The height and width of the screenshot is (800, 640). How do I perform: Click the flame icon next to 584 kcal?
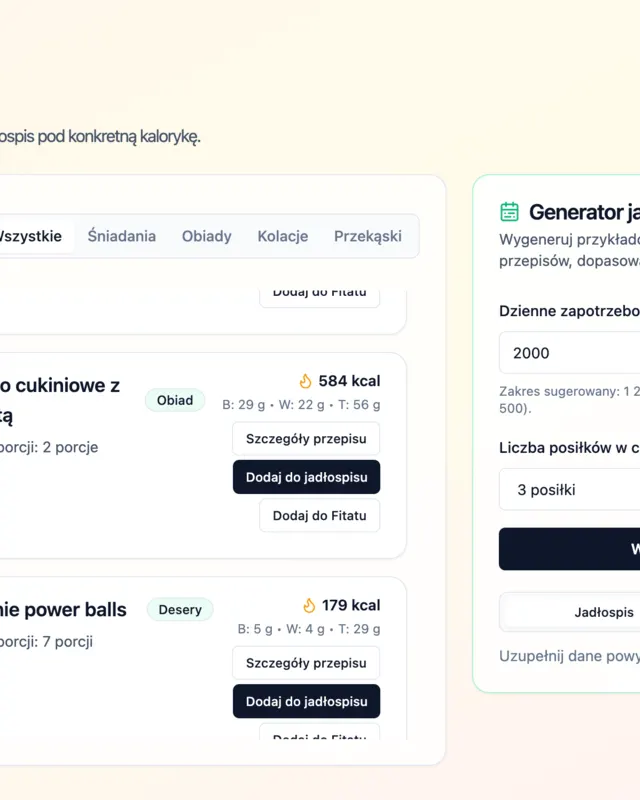305,381
